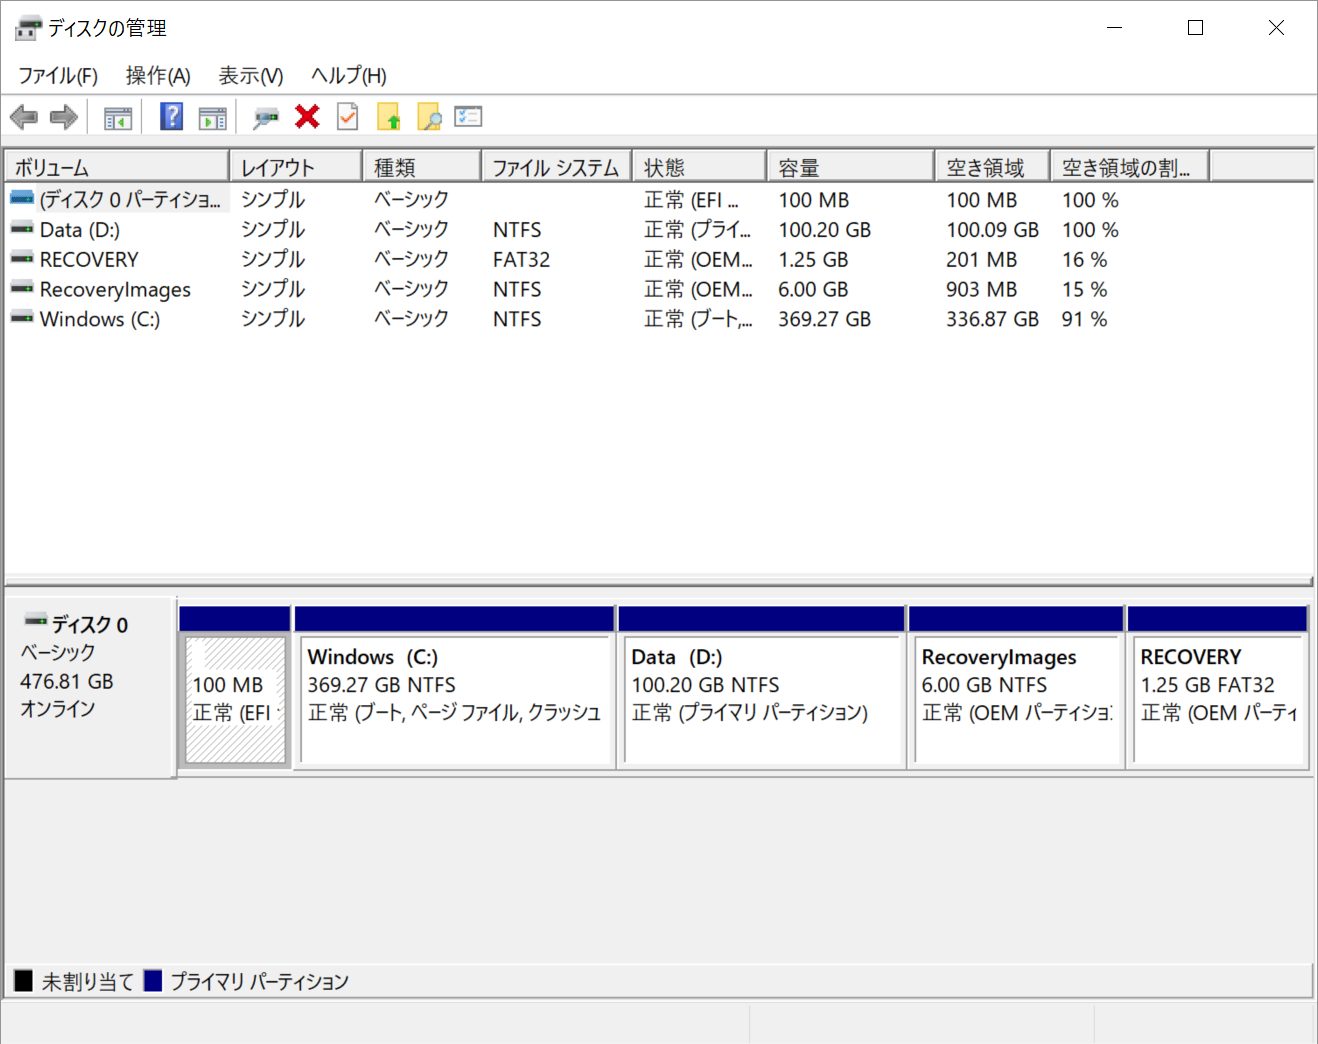Click the yellow folder magnifier icon
Screen dimensions: 1318x1044
[x=429, y=117]
